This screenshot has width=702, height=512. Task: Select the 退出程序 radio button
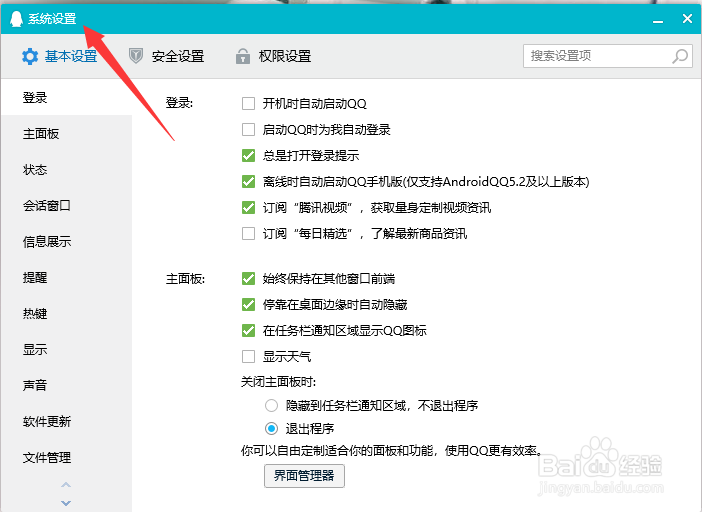(x=271, y=429)
